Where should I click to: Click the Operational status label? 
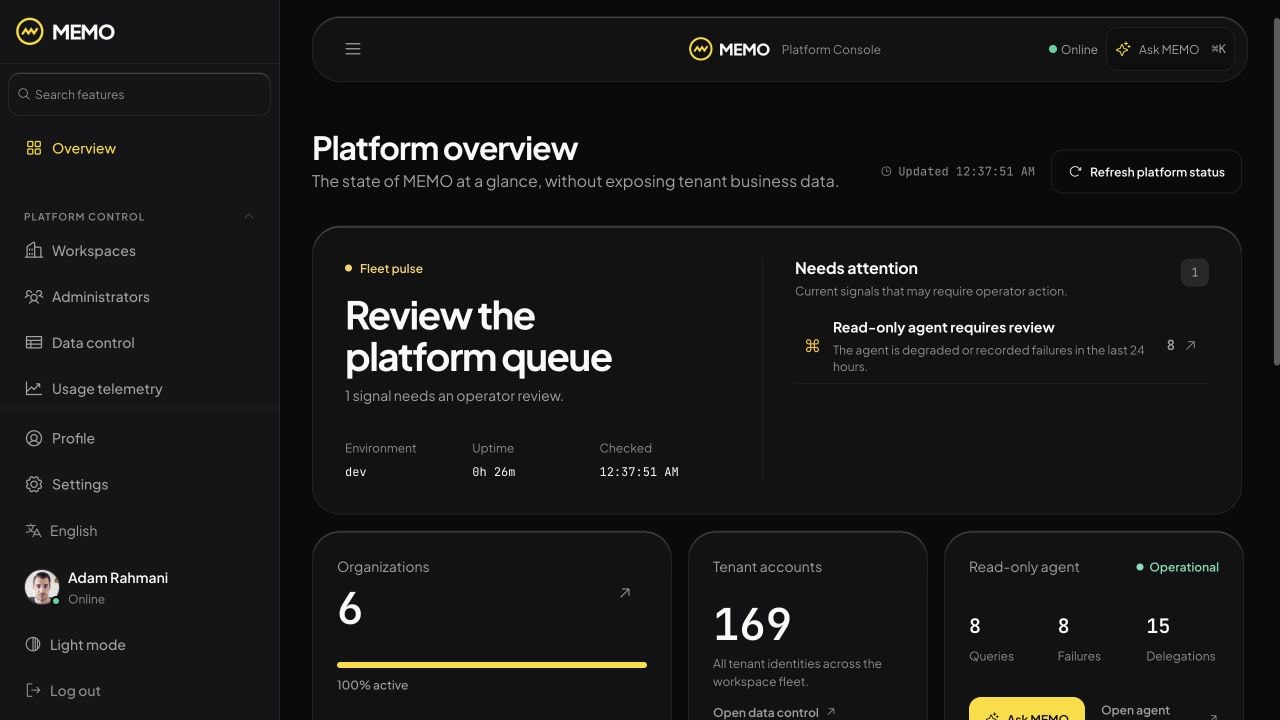(x=1178, y=567)
